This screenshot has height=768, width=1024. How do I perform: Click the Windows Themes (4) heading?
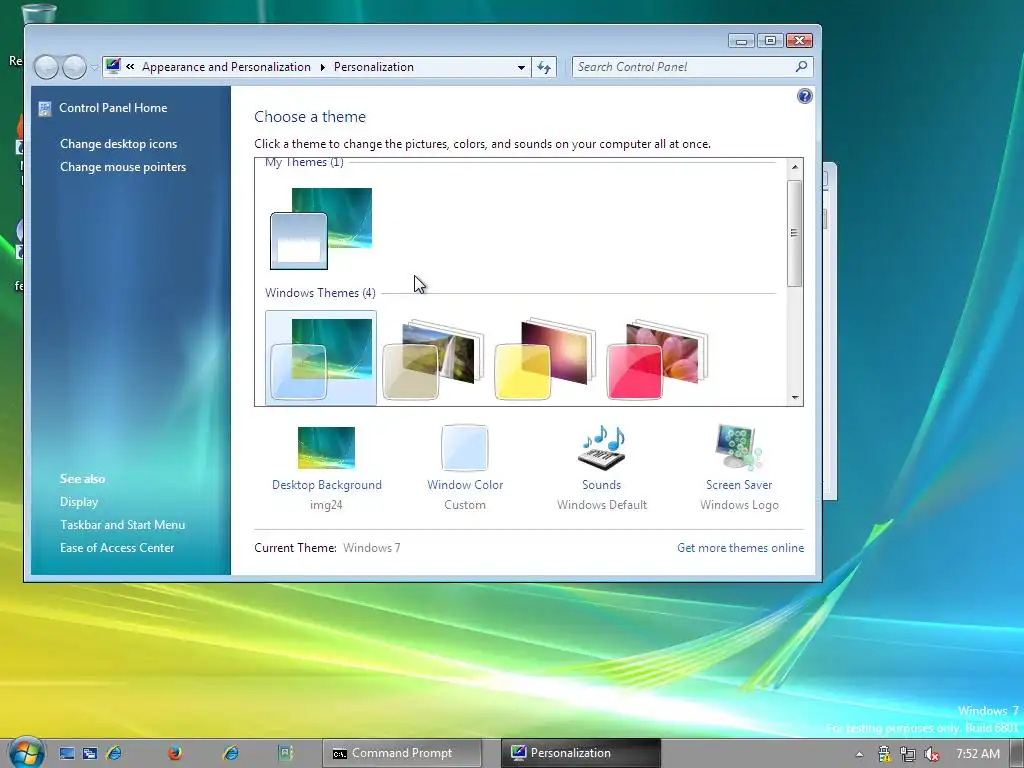[x=320, y=293]
